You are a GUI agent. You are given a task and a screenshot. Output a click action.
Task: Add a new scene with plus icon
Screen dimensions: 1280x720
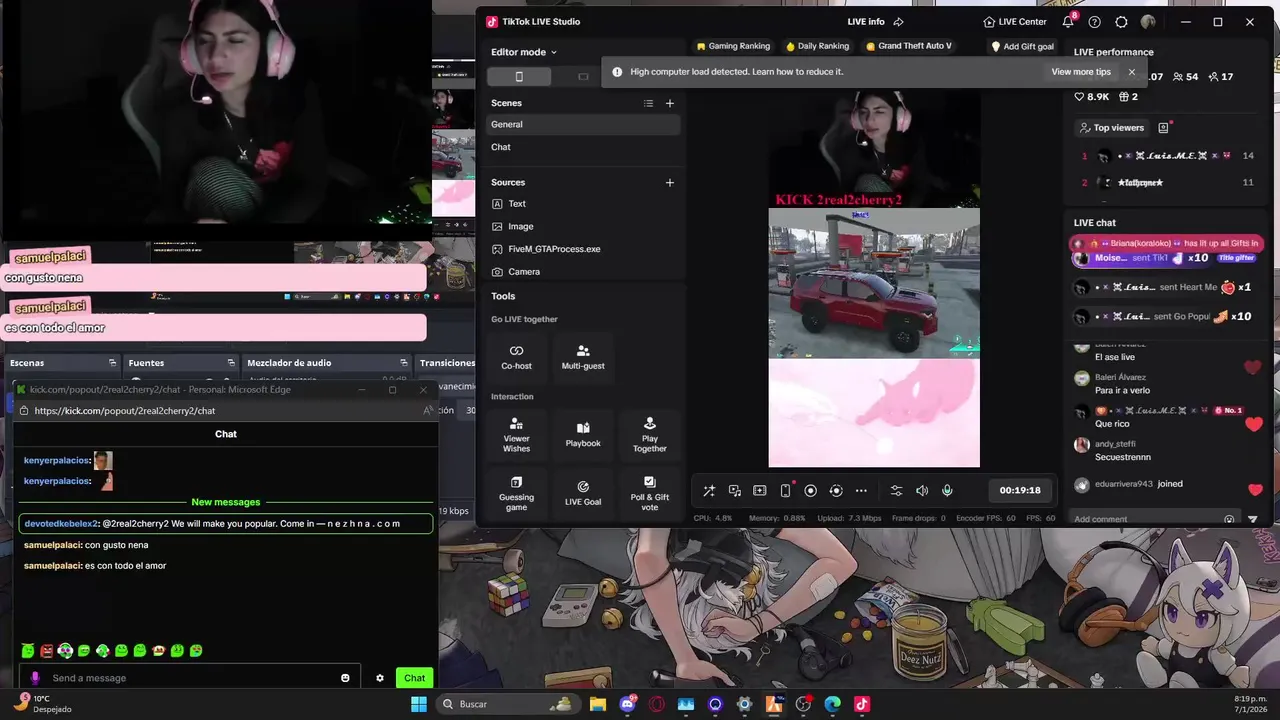pyautogui.click(x=670, y=103)
